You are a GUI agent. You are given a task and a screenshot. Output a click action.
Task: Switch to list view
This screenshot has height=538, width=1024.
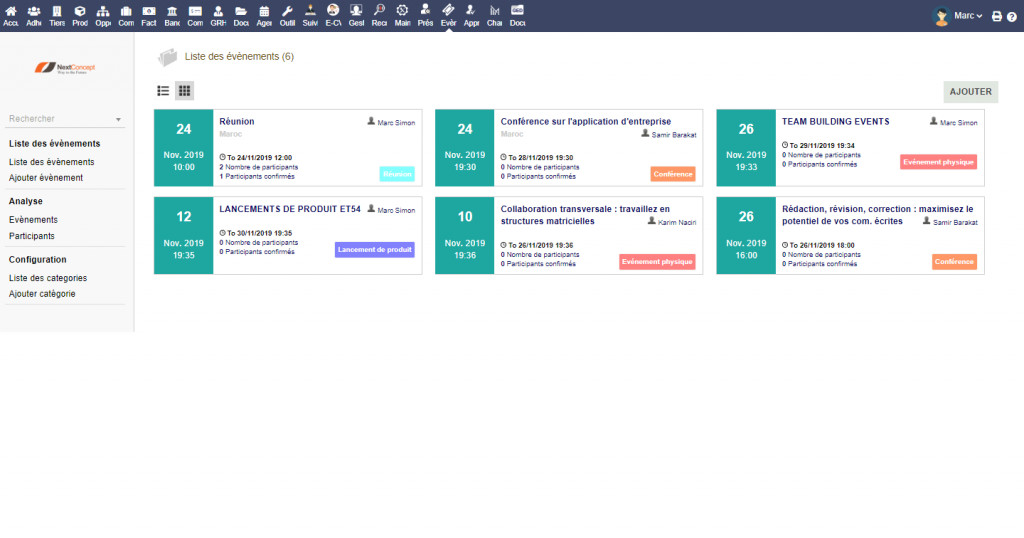163,91
